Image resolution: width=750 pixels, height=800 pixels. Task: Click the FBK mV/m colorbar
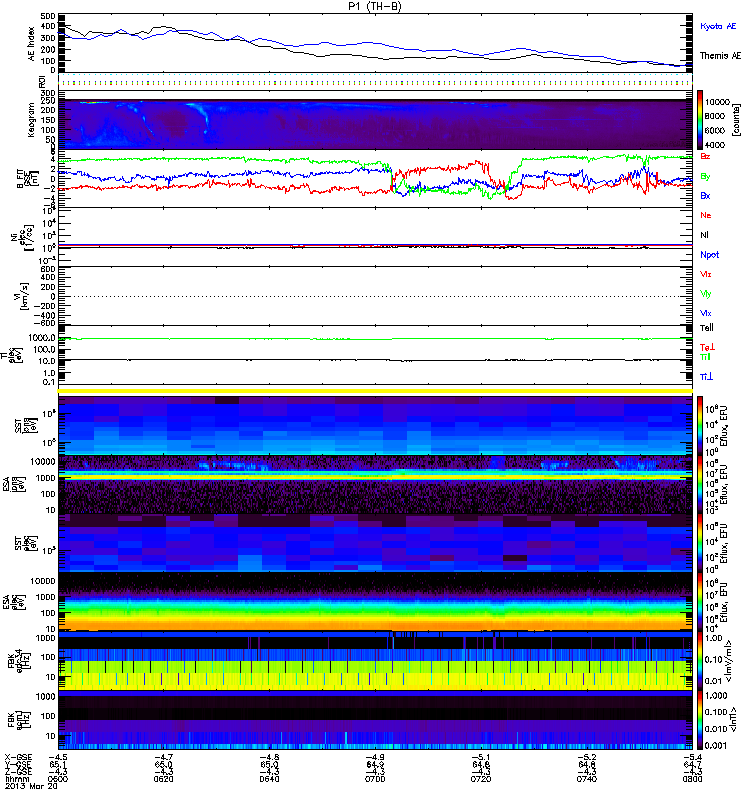click(x=700, y=661)
